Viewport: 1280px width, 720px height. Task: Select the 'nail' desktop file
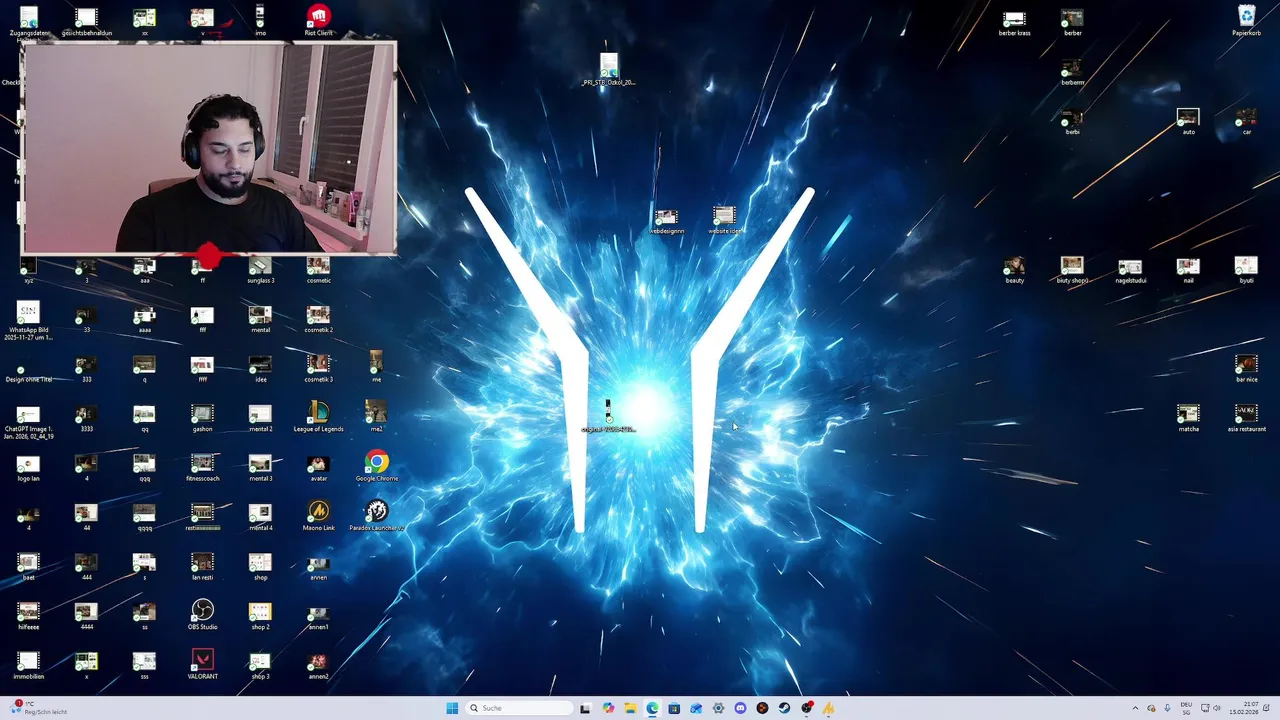pos(1188,270)
